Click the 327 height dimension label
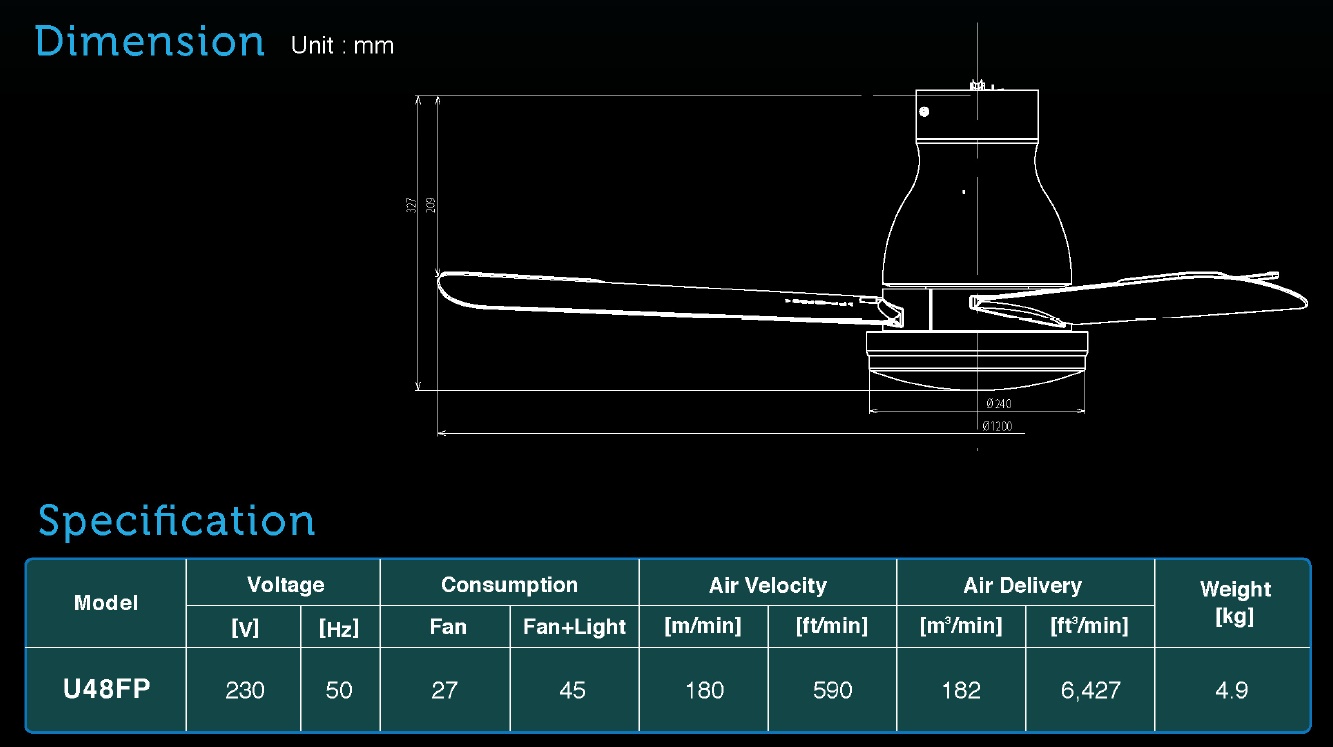The height and width of the screenshot is (747, 1333). coord(412,205)
